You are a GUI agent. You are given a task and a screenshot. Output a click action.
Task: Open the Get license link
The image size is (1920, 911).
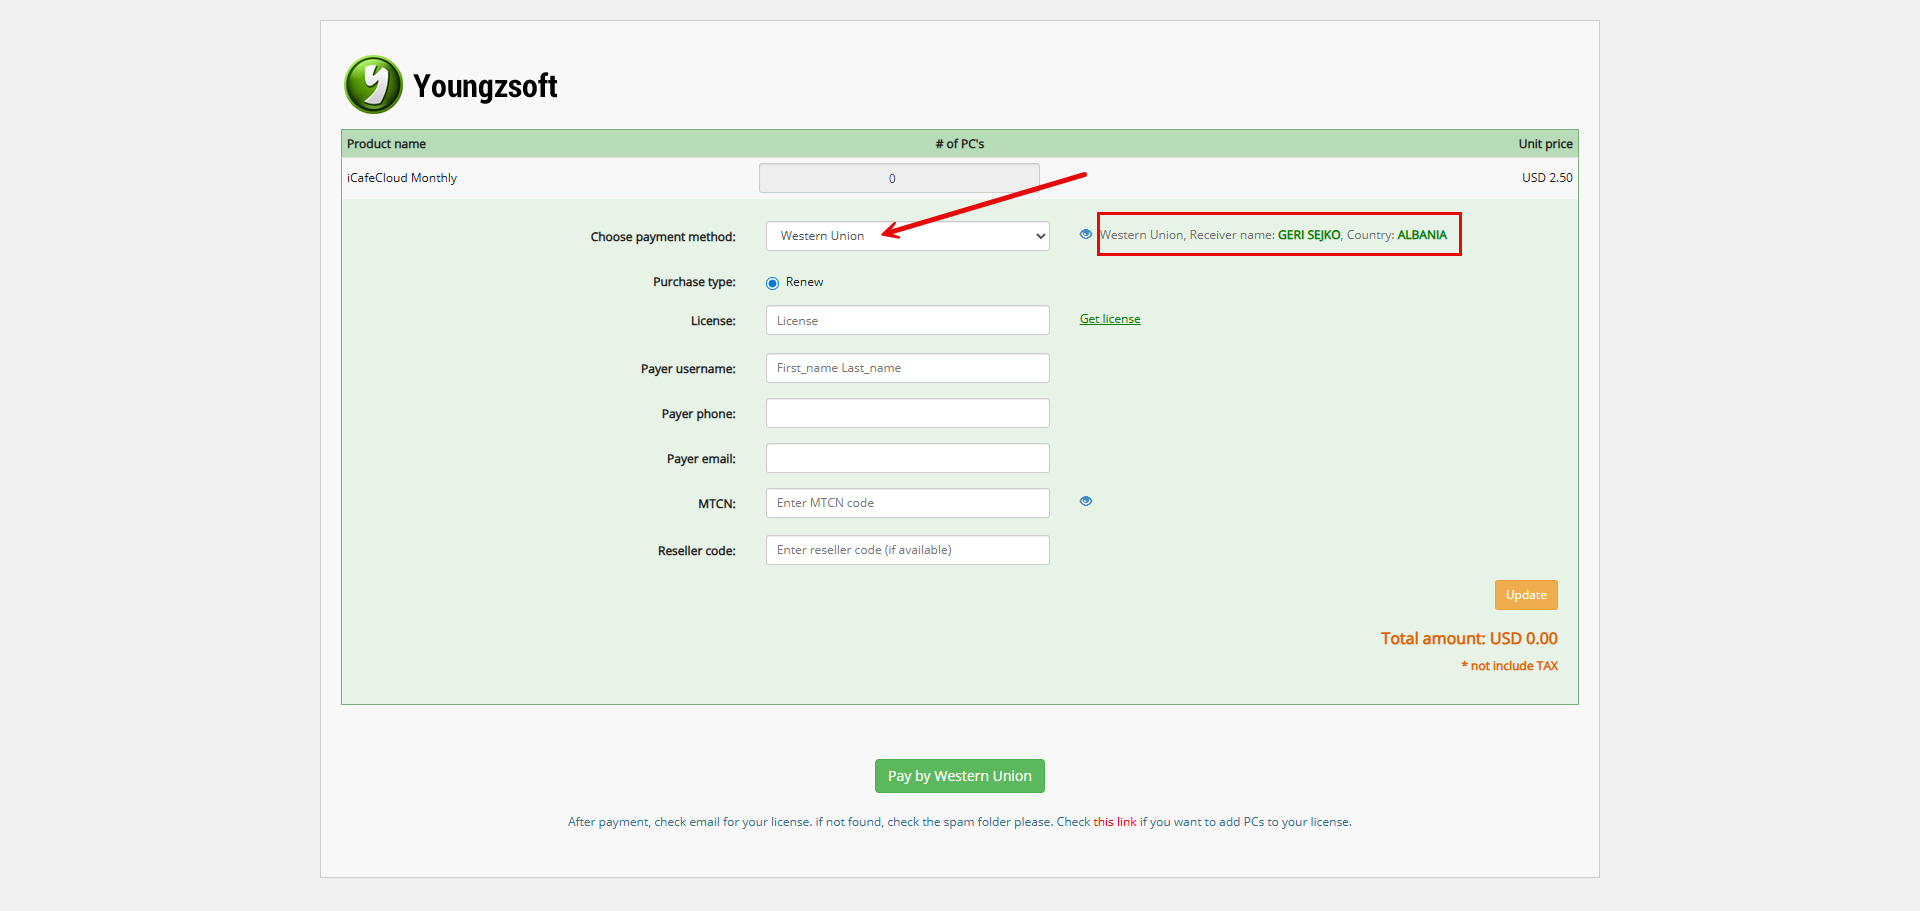click(x=1109, y=319)
